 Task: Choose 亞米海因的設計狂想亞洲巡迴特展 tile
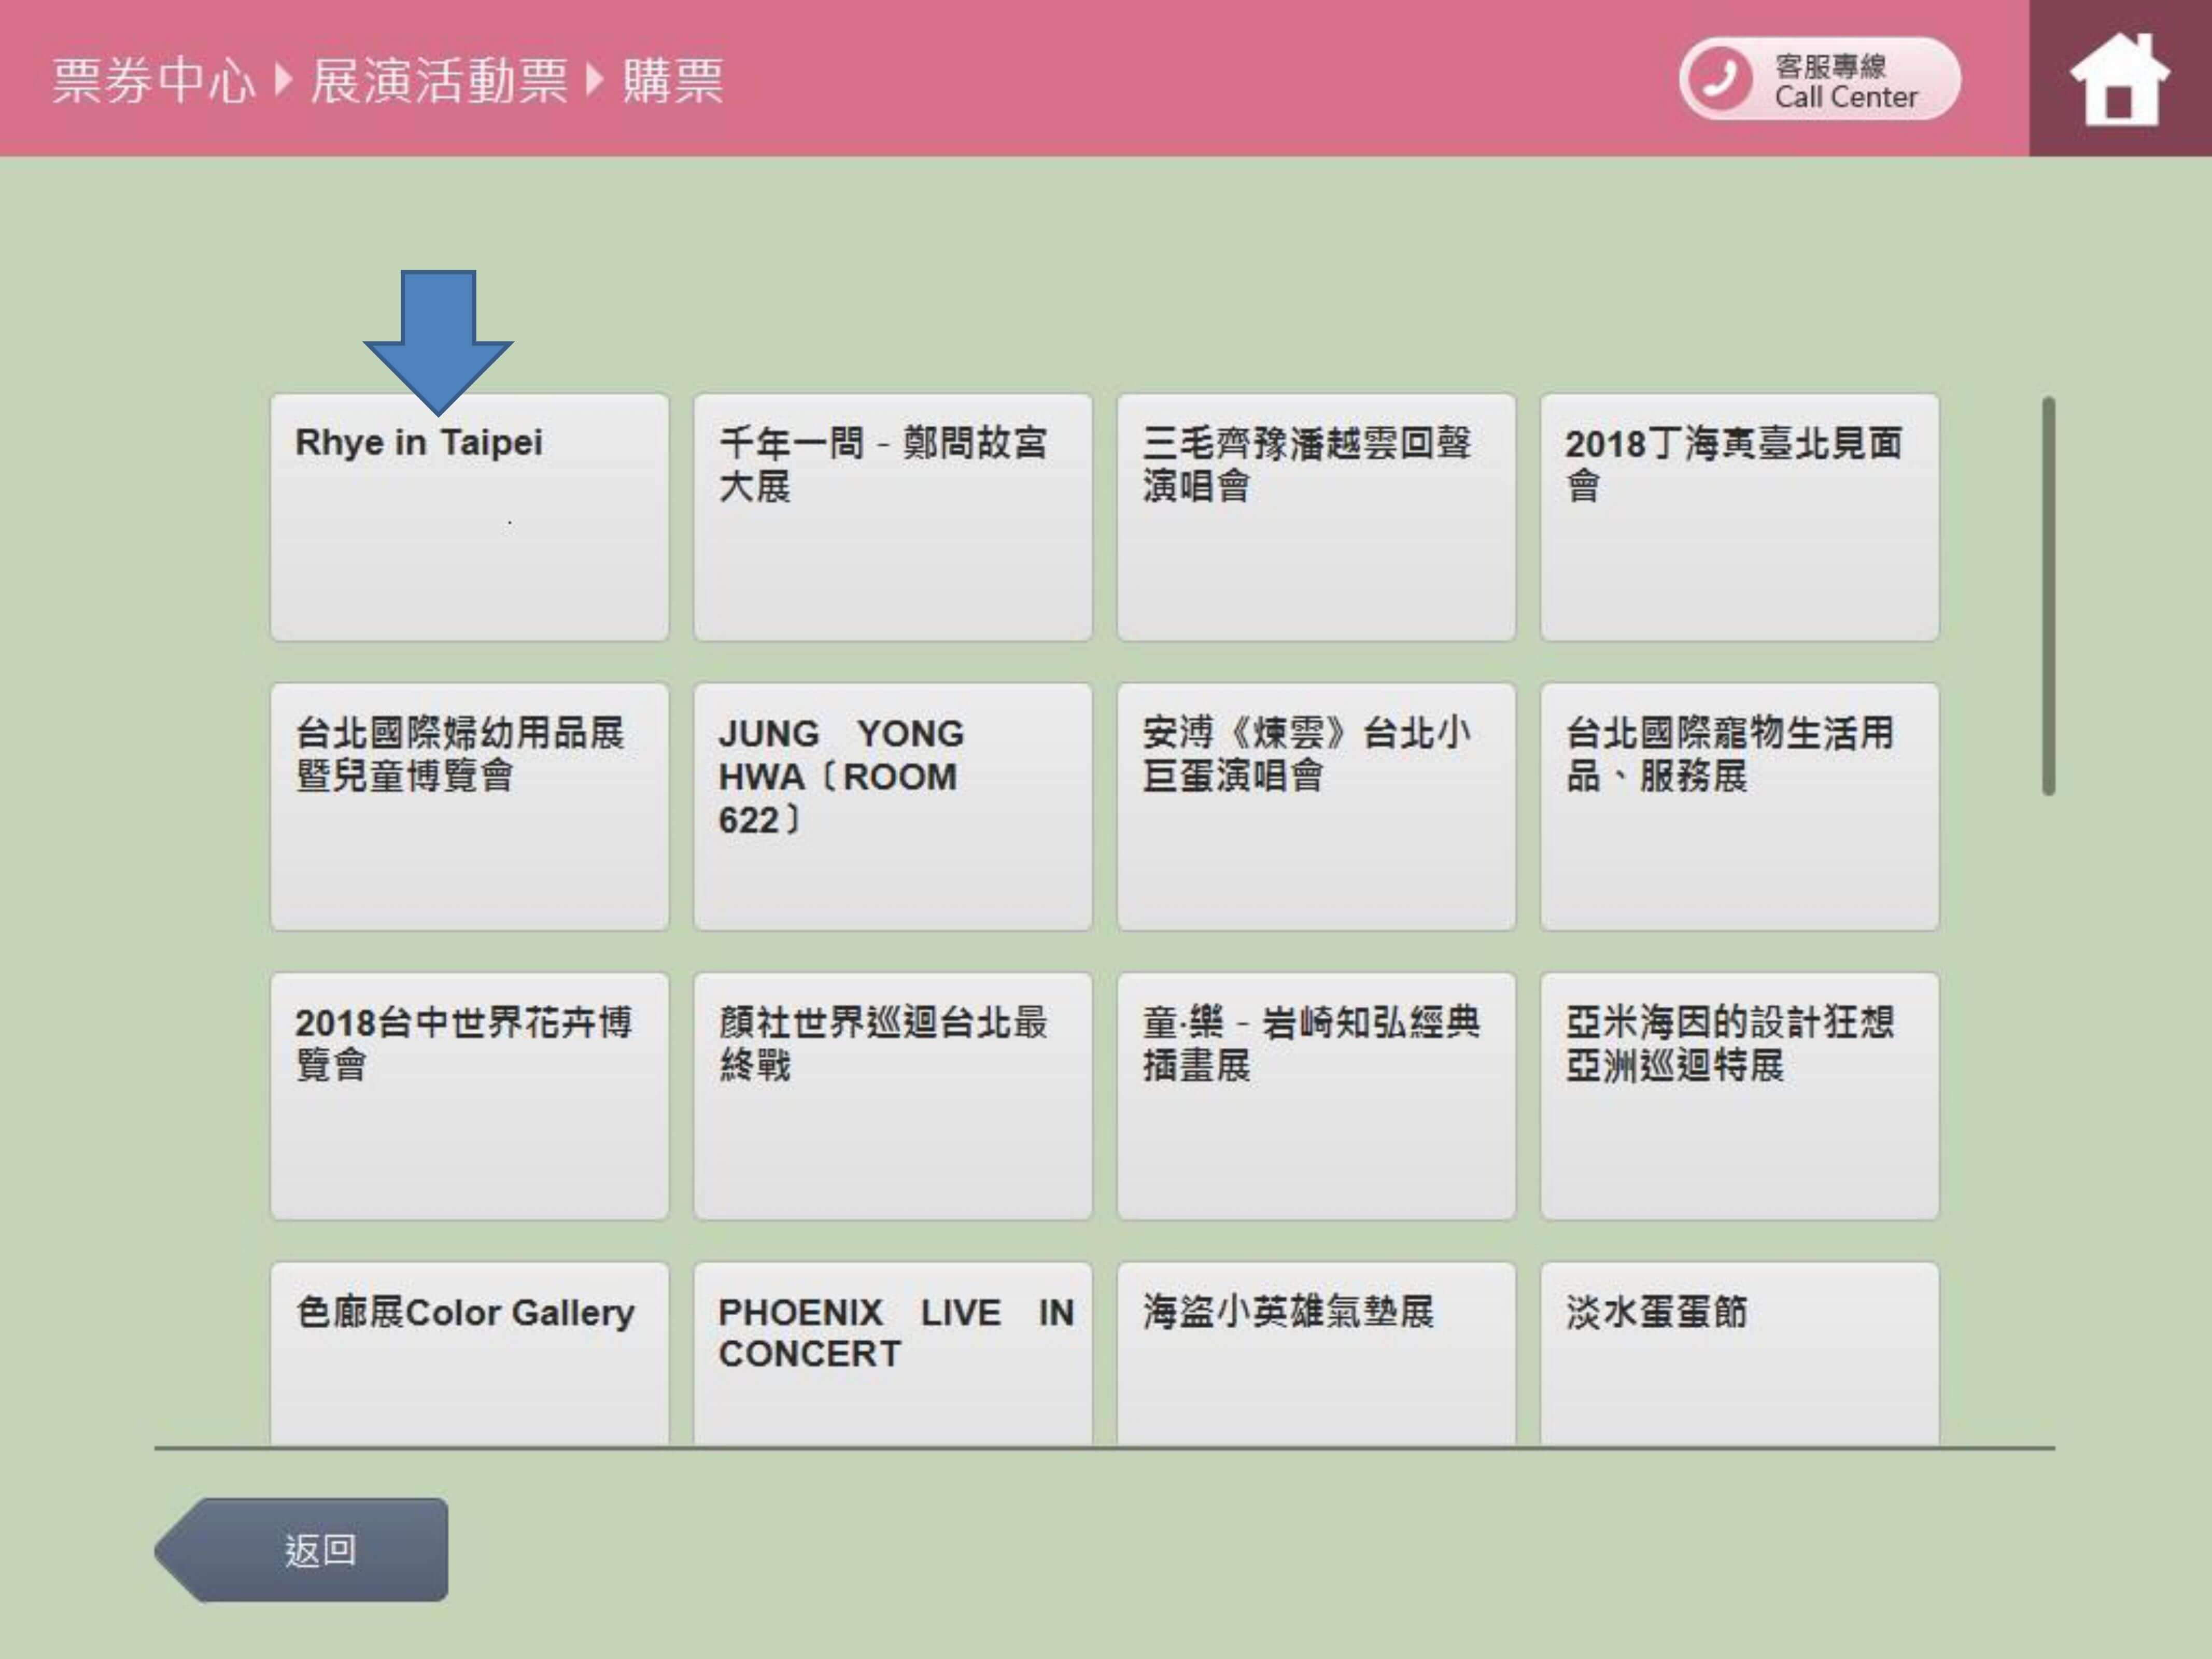pyautogui.click(x=1739, y=1096)
